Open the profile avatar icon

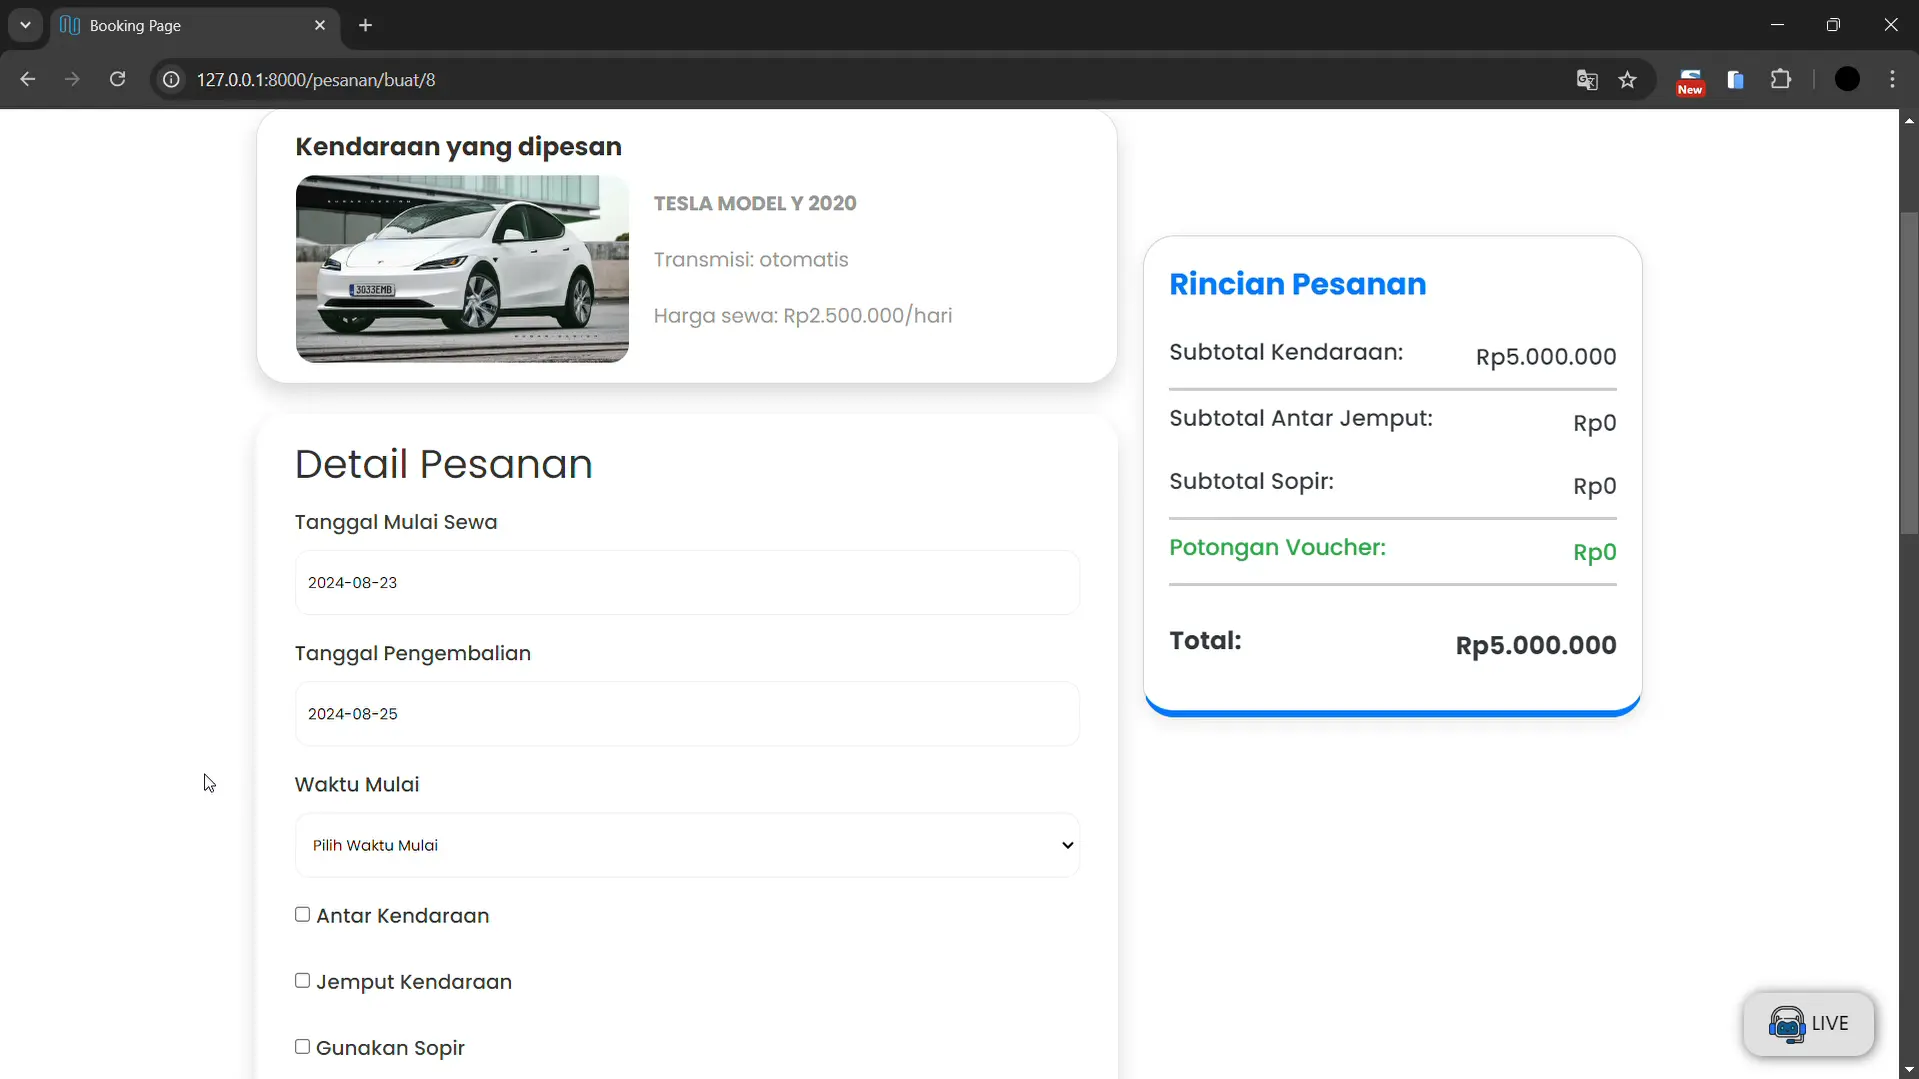1847,80
